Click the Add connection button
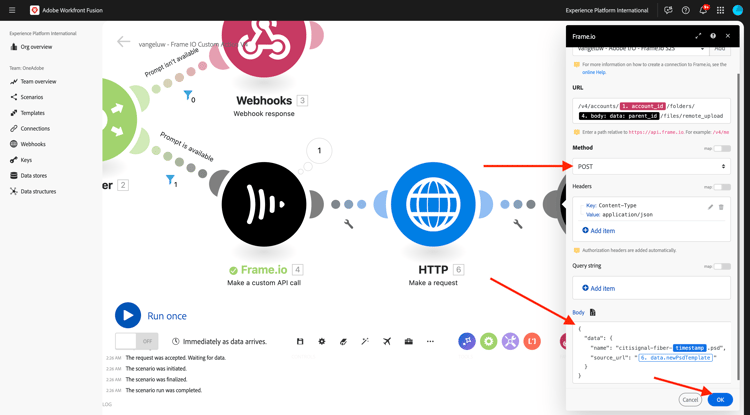The height and width of the screenshot is (415, 750). (719, 49)
